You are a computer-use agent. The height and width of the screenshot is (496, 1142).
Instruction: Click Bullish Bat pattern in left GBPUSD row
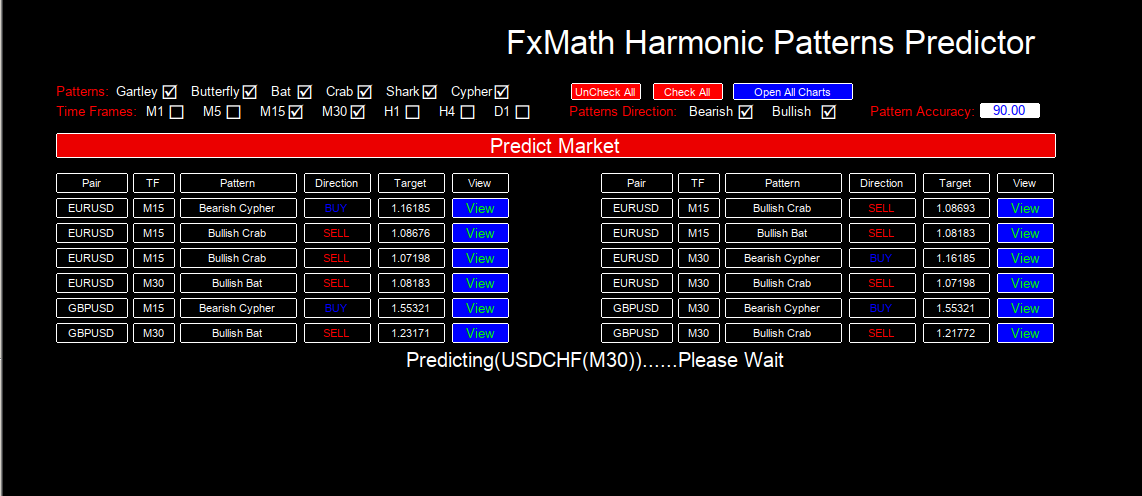click(x=238, y=333)
